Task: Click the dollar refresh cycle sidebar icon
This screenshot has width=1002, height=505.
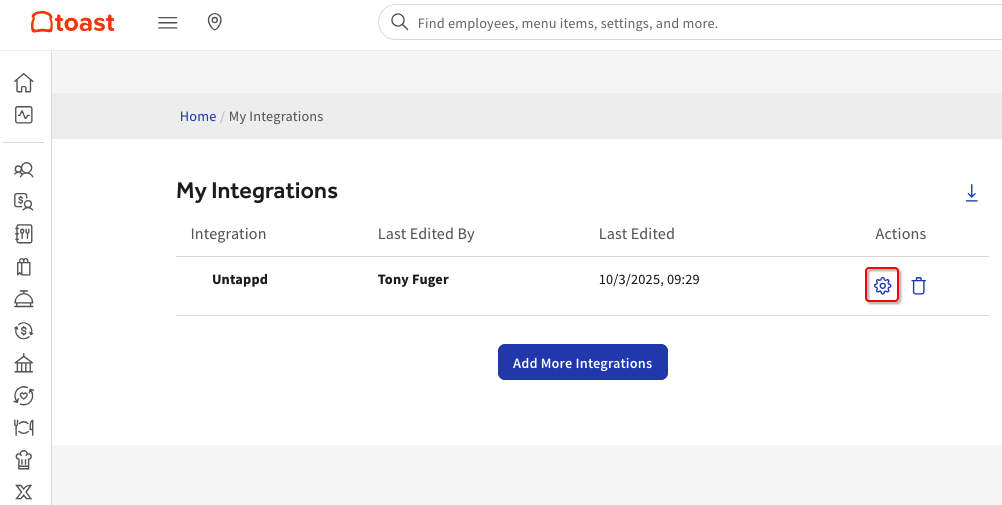Action: click(x=24, y=331)
